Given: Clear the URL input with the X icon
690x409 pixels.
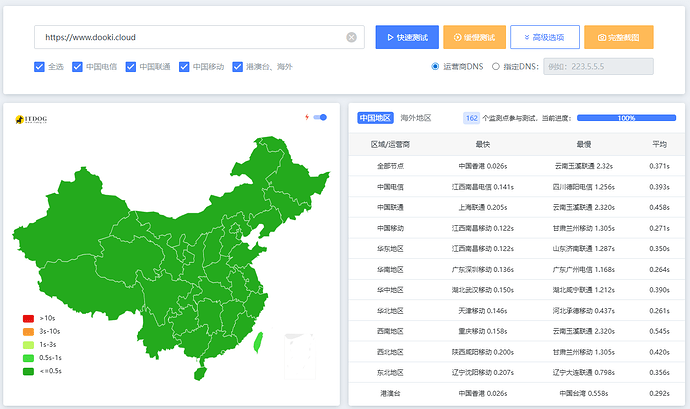Looking at the screenshot, I should [x=351, y=37].
